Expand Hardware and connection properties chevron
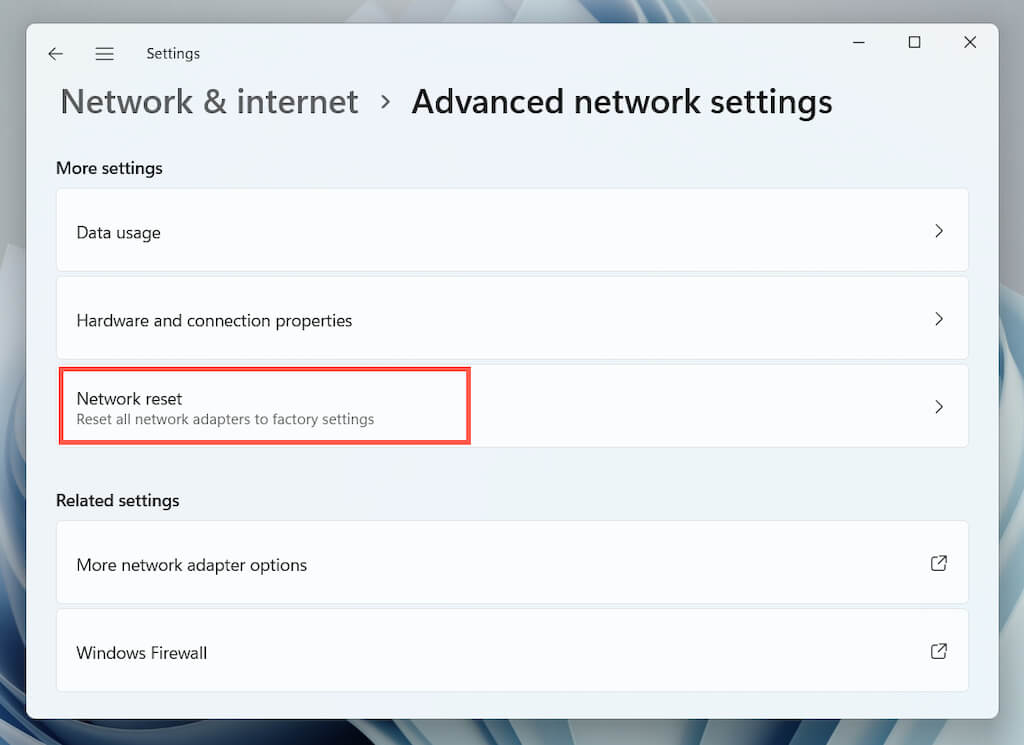The width and height of the screenshot is (1024, 745). pyautogui.click(x=938, y=319)
